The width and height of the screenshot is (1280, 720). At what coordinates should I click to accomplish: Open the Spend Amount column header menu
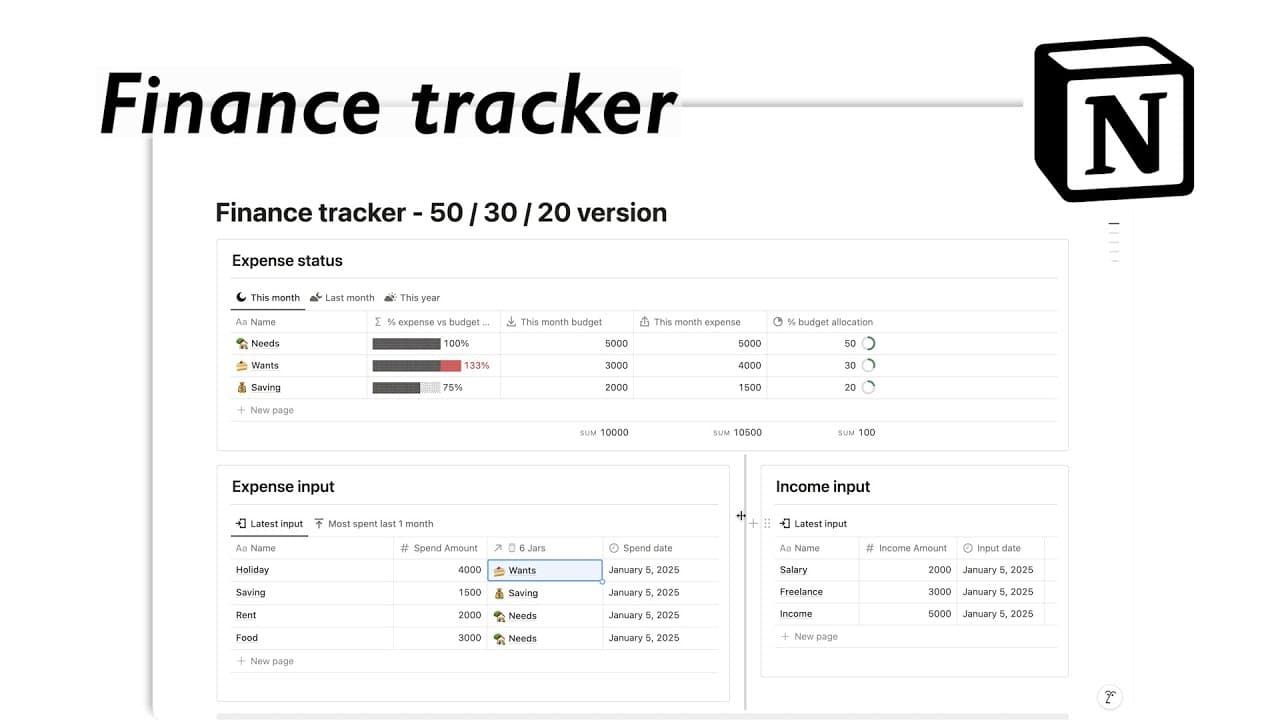click(440, 548)
